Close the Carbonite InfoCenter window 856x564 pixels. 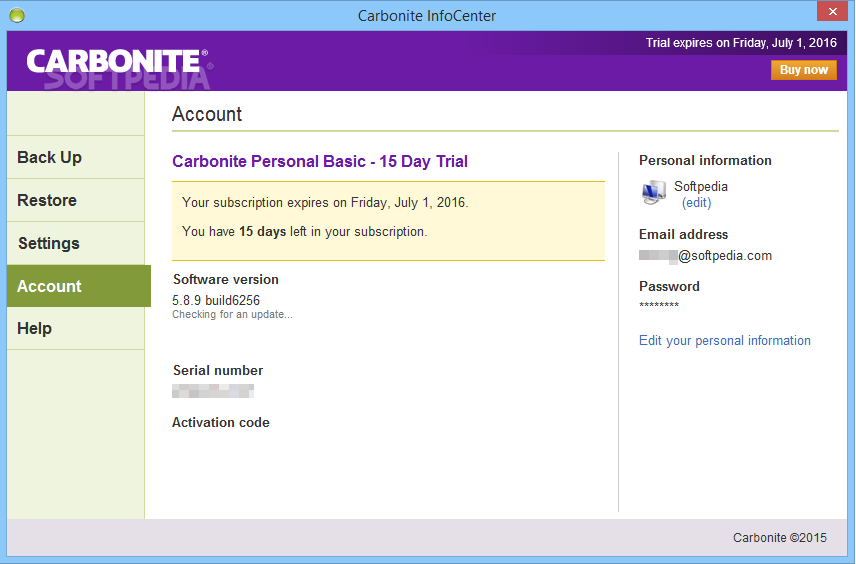tap(832, 11)
